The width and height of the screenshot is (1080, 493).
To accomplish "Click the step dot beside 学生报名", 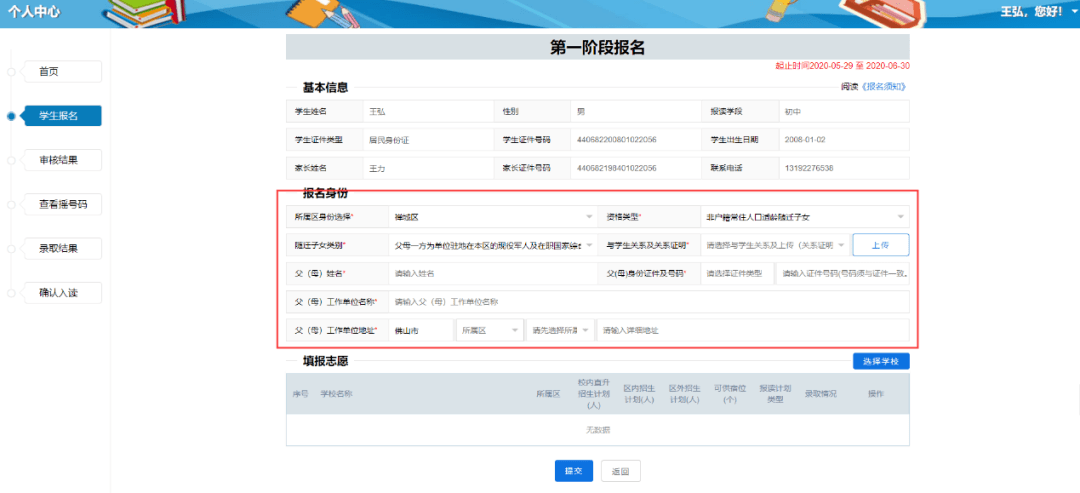I will [10, 116].
